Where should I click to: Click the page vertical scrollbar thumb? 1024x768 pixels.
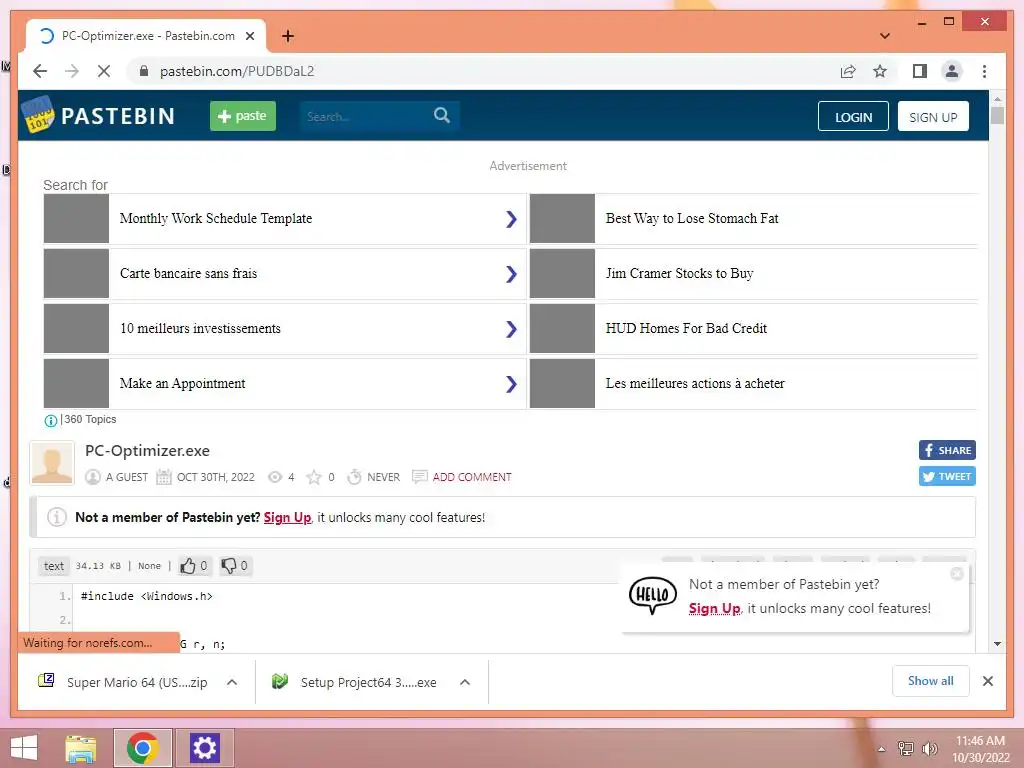point(997,116)
